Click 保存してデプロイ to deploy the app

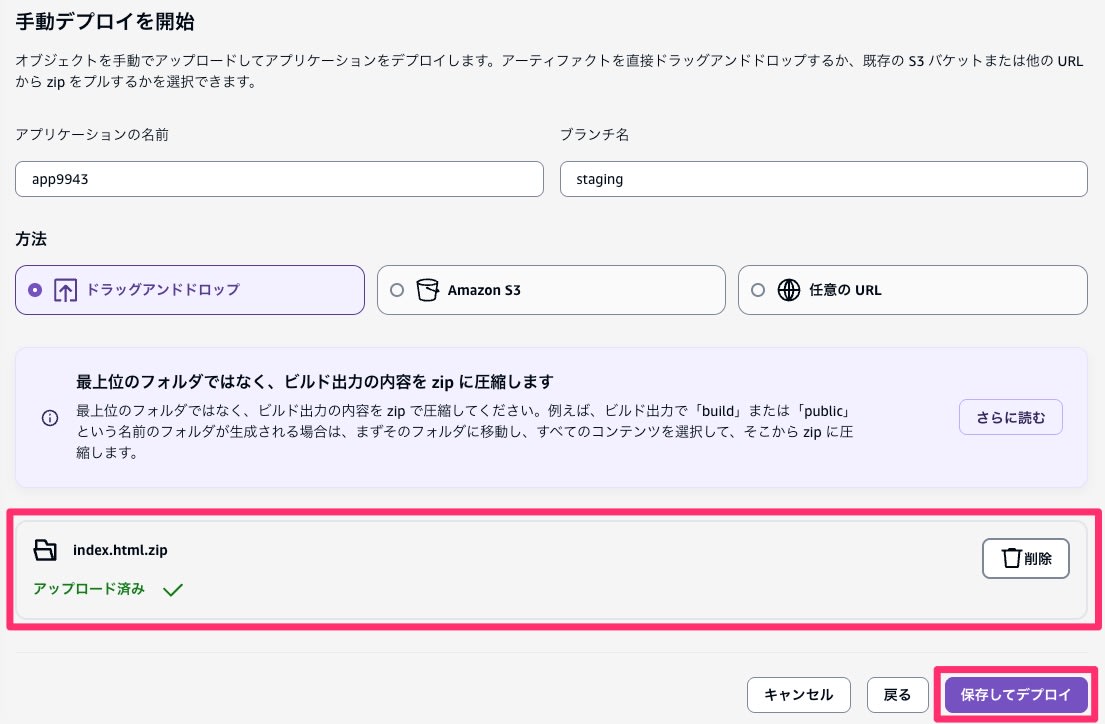pyautogui.click(x=1016, y=694)
